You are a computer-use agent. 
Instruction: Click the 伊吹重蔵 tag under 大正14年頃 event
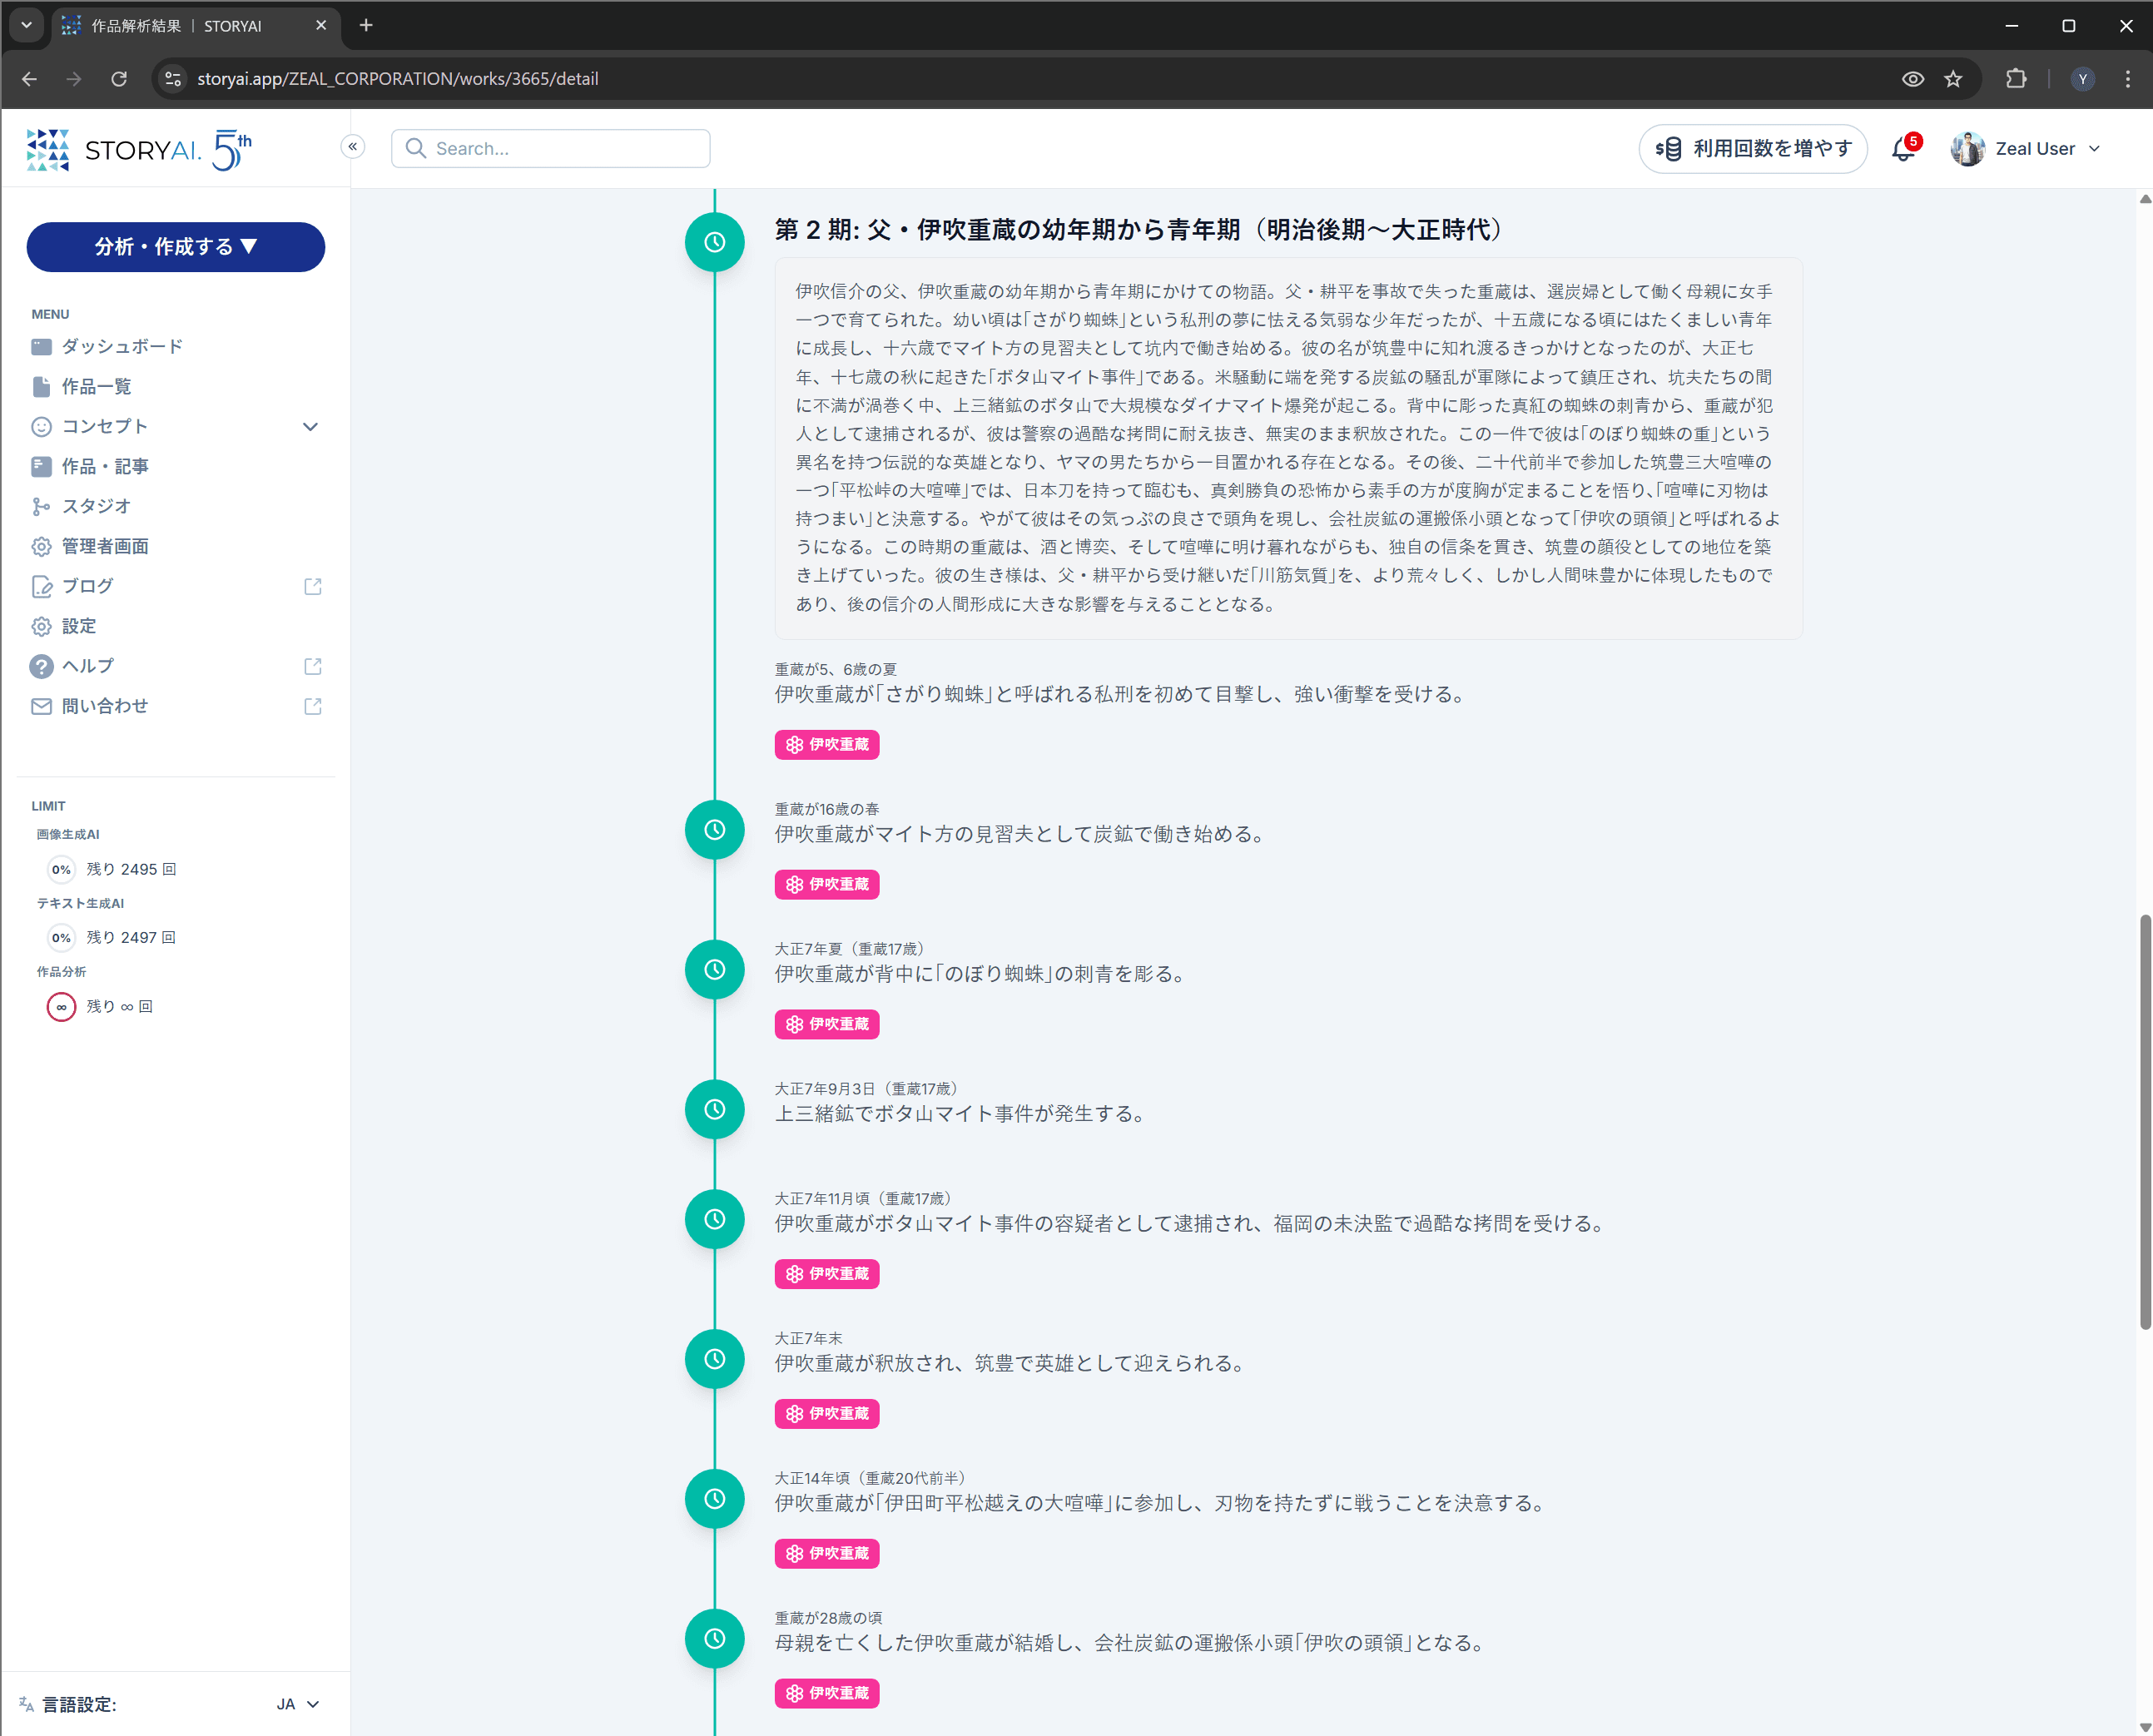coord(827,1554)
